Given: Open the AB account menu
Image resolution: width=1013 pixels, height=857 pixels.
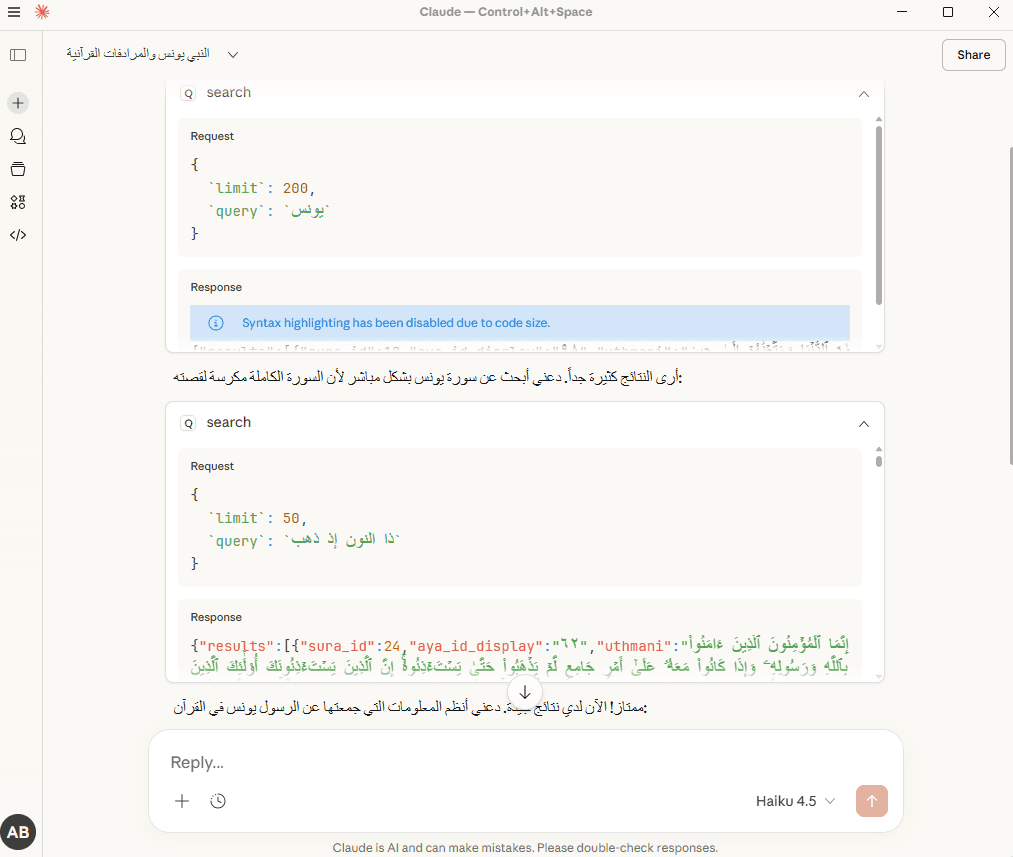Looking at the screenshot, I should click(x=19, y=832).
